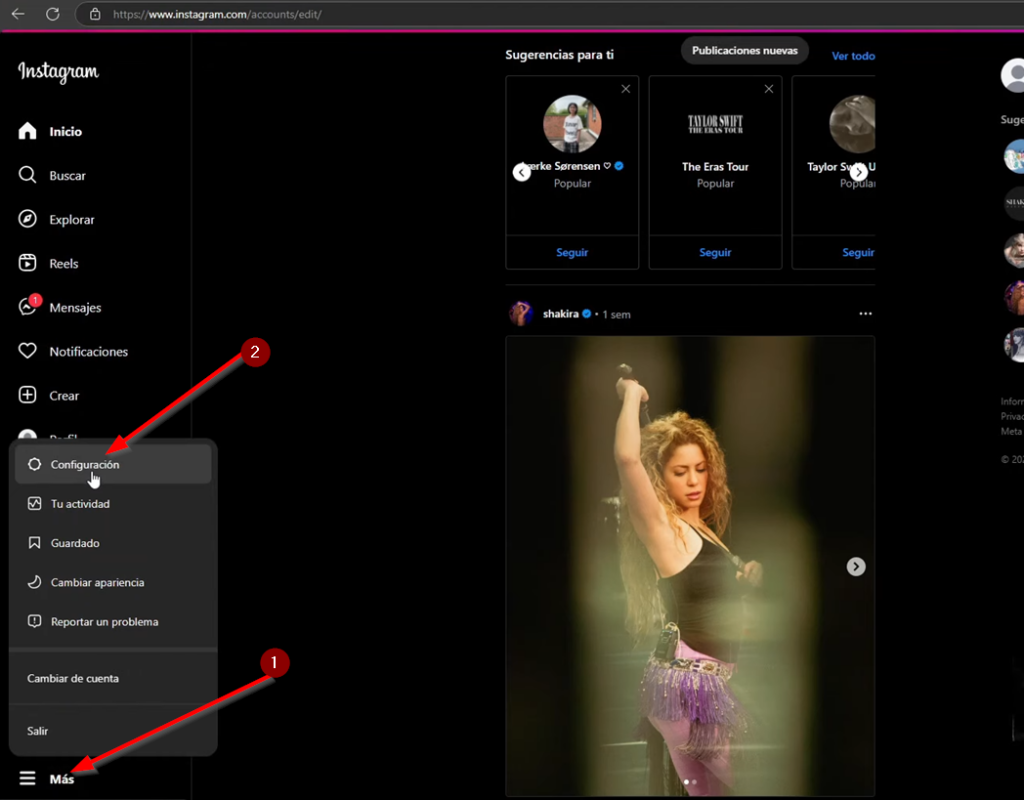The image size is (1024, 800).
Task: Open shakira post options three dots
Action: (x=865, y=313)
